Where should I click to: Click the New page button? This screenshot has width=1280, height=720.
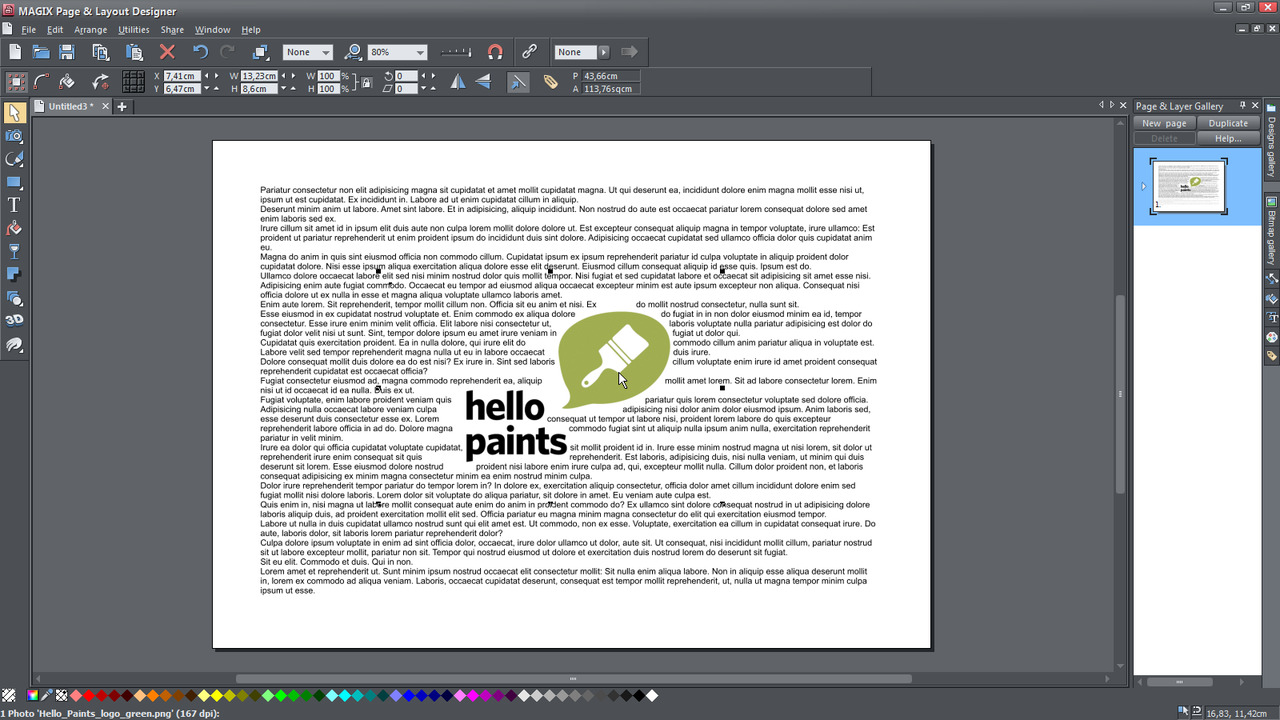(x=1164, y=123)
